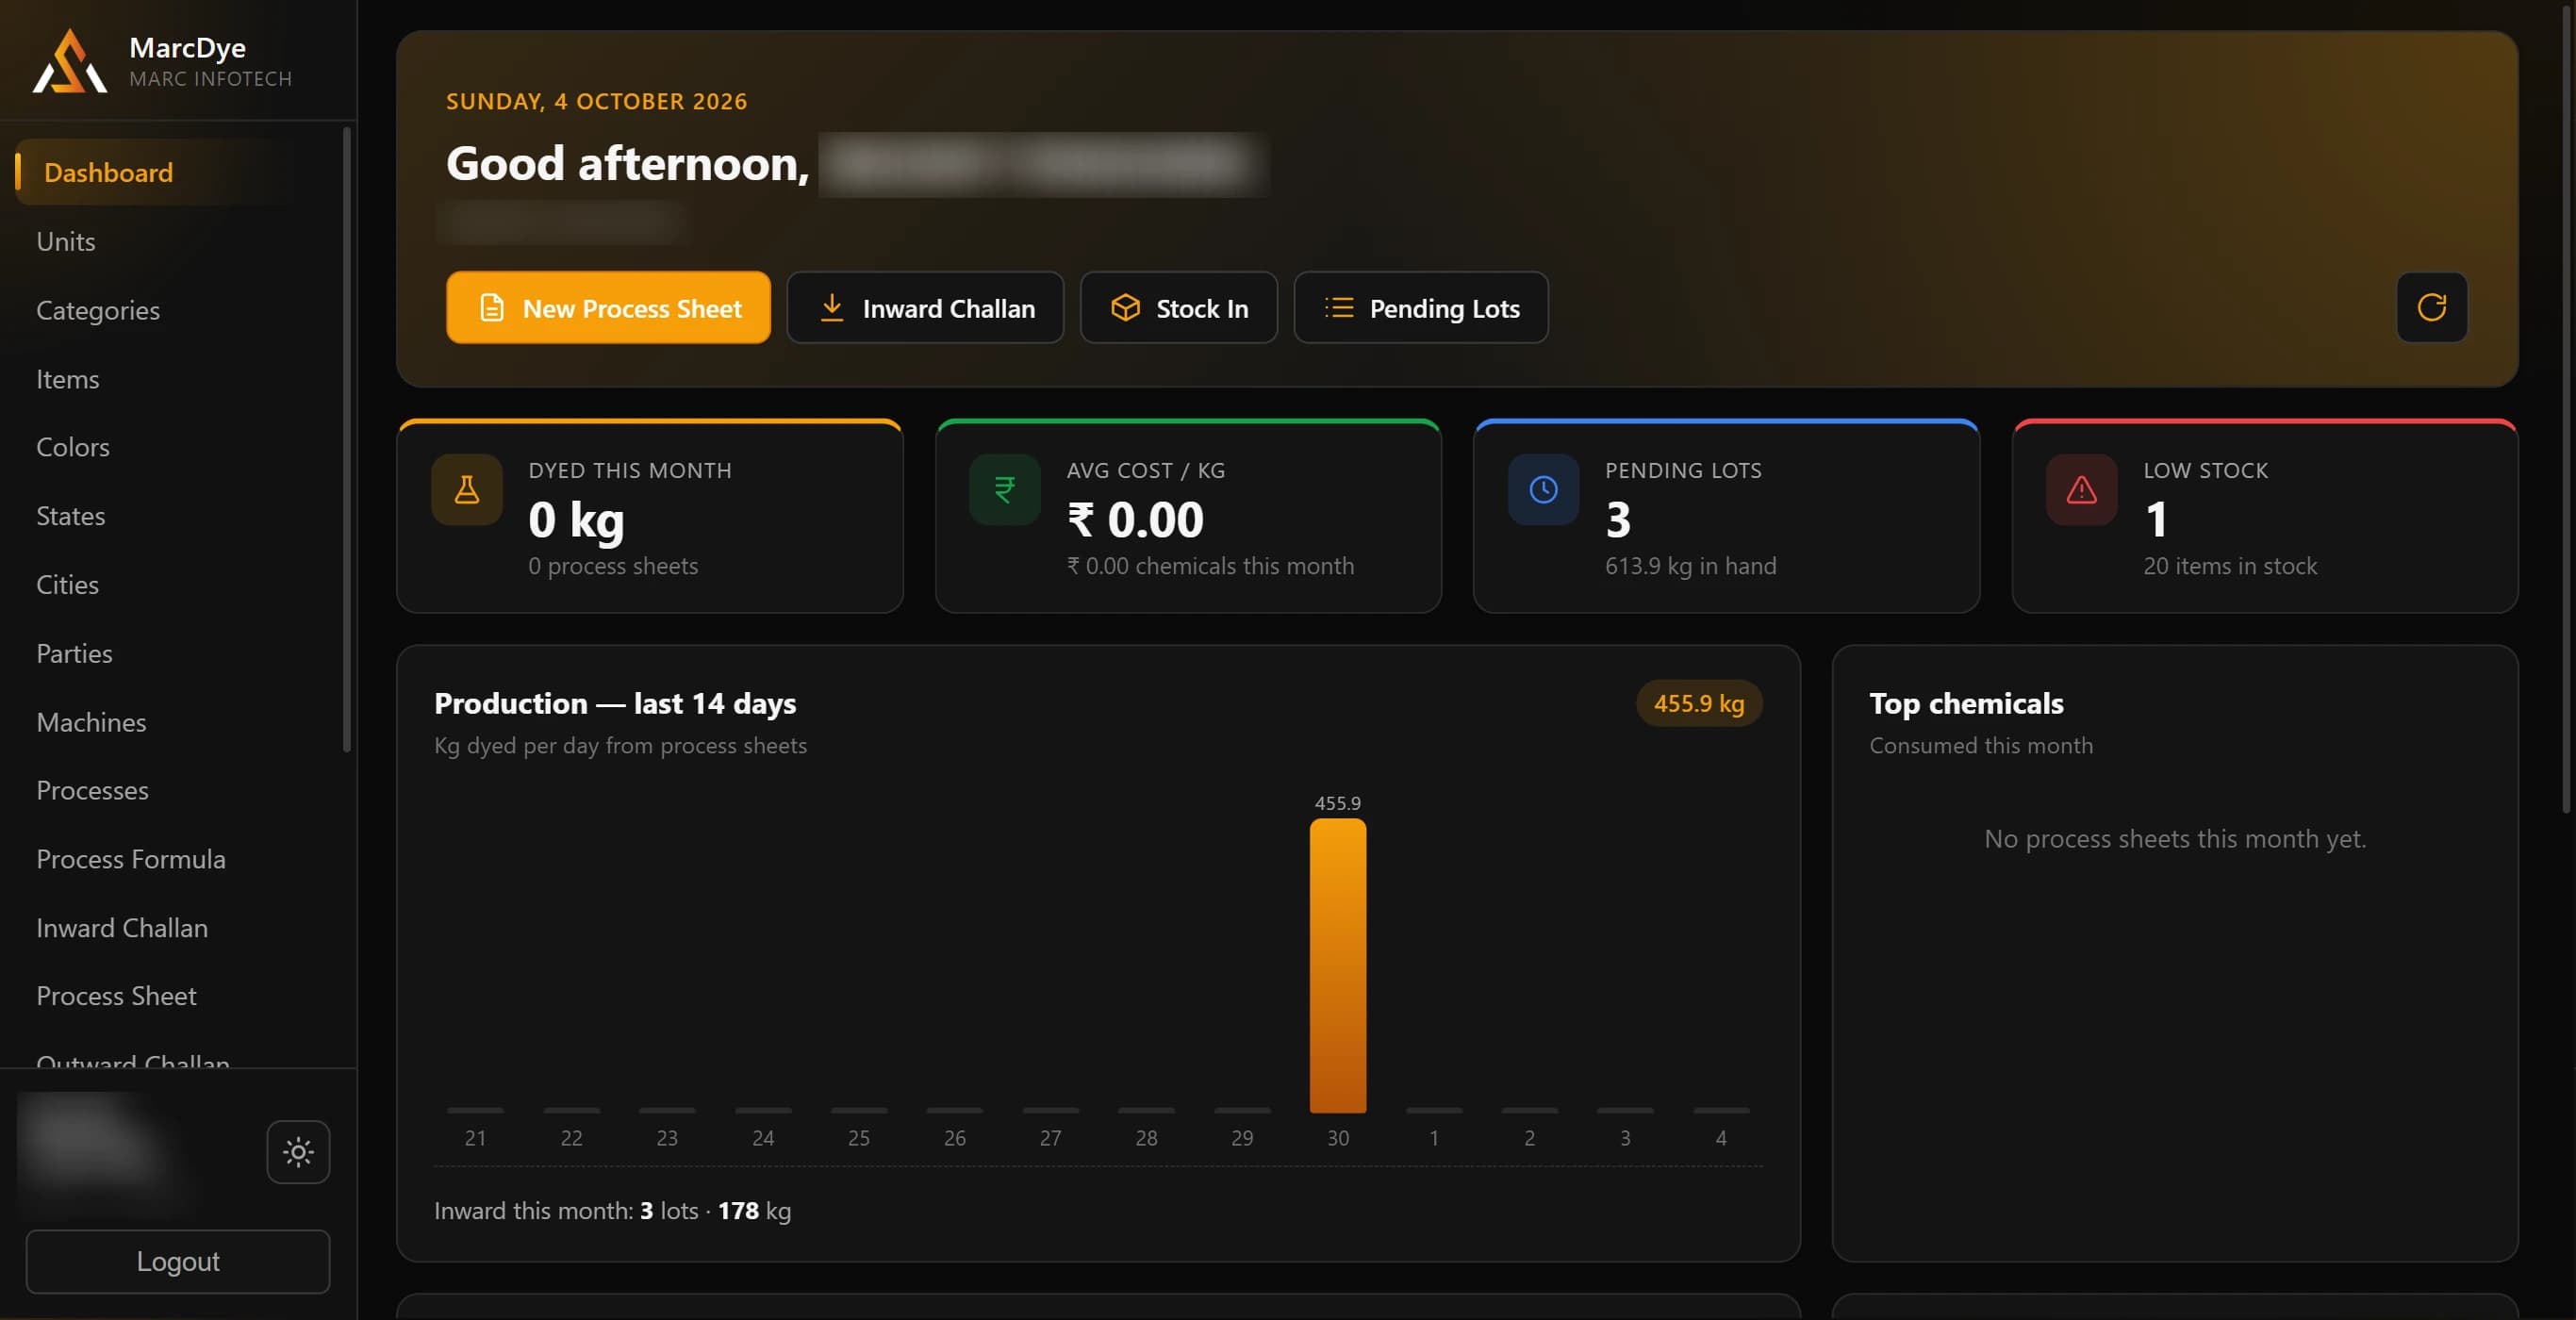
Task: Click the rupee icon on Avg Cost card
Action: (x=1005, y=490)
